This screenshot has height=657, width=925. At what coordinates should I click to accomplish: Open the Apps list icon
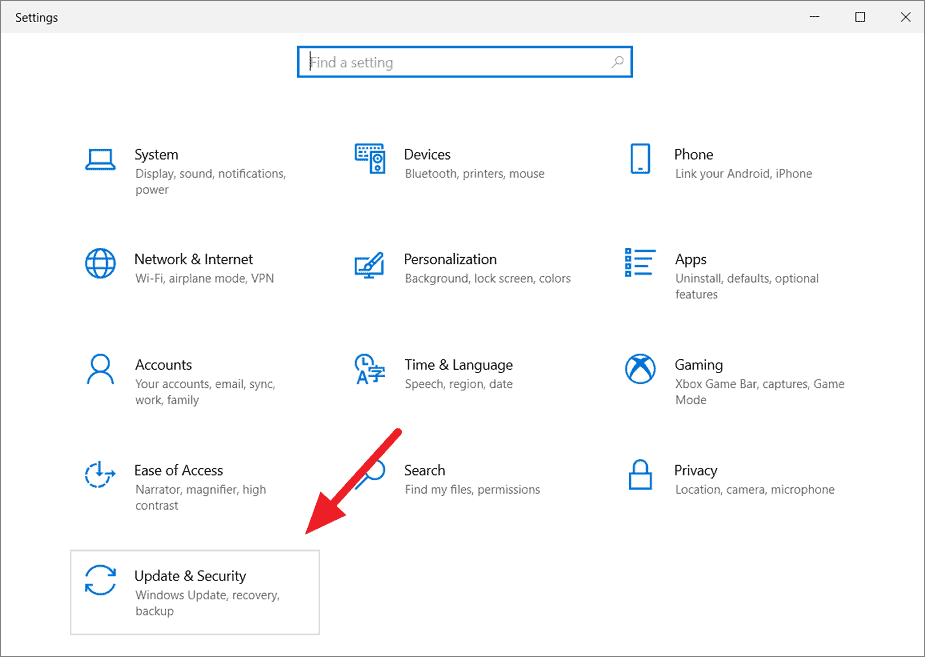click(640, 262)
